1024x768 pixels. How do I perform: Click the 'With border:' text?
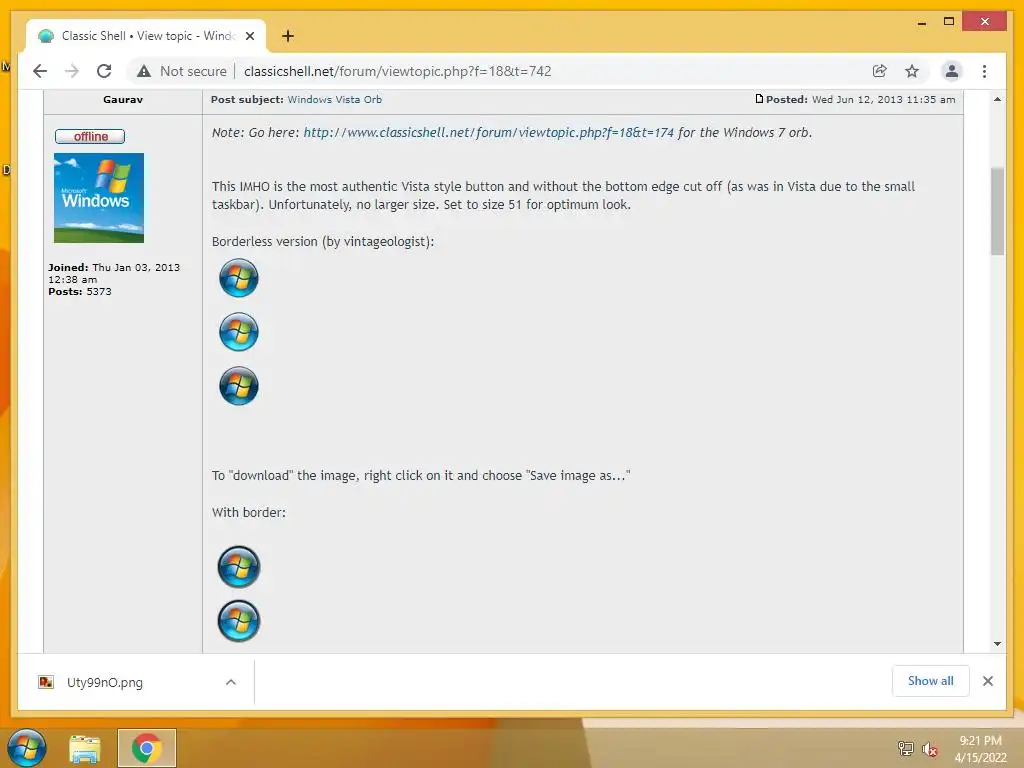(x=249, y=513)
